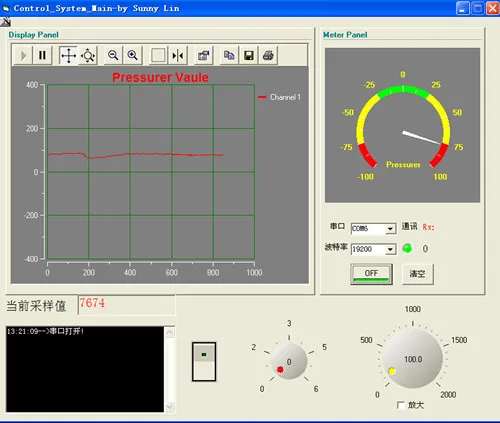
Task: Copy the plot to clipboard
Action: coord(229,55)
